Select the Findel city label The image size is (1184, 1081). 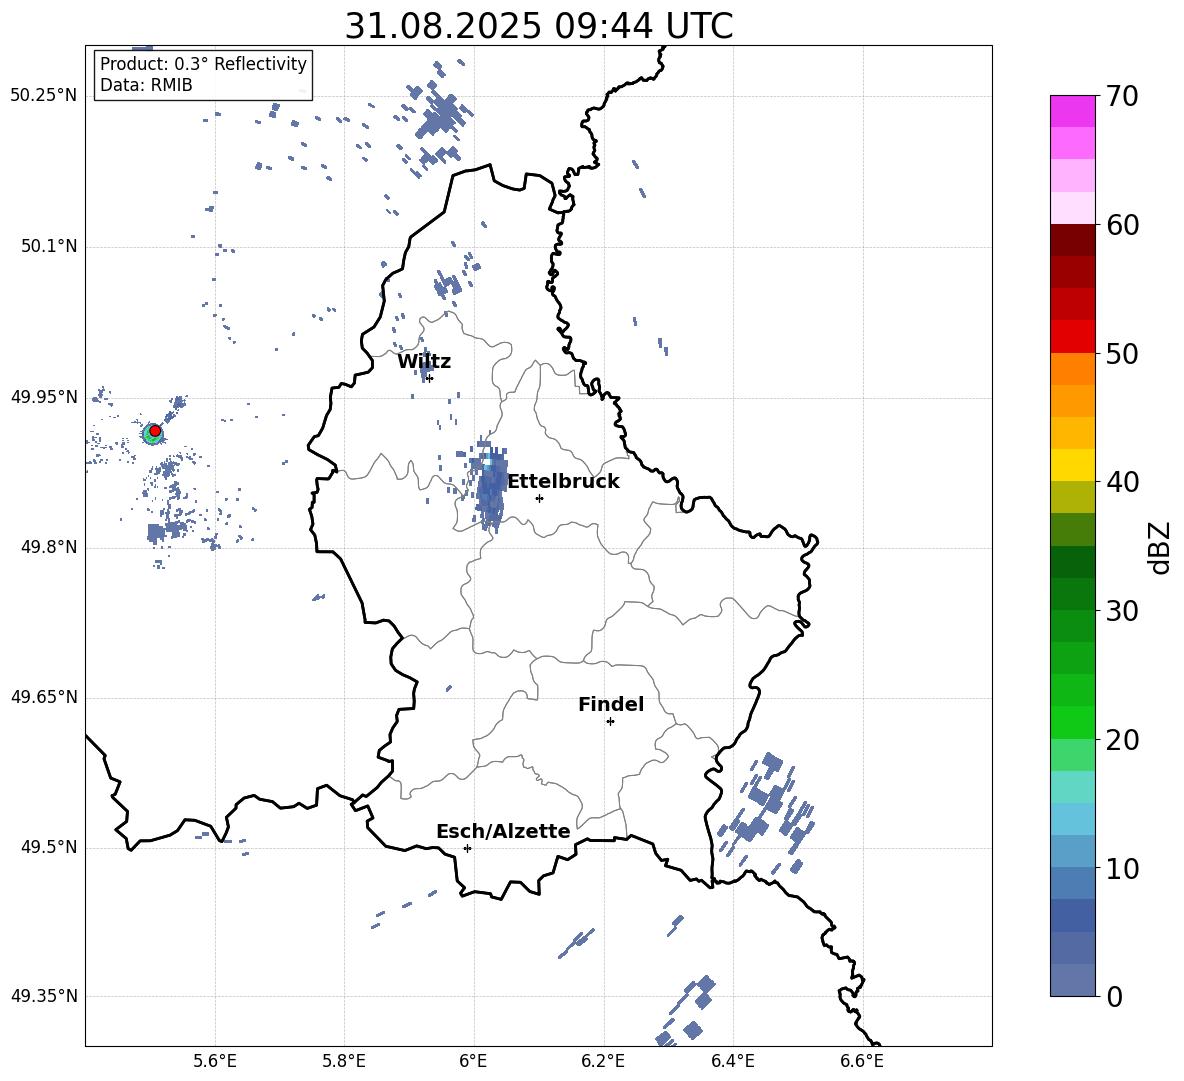(x=611, y=704)
